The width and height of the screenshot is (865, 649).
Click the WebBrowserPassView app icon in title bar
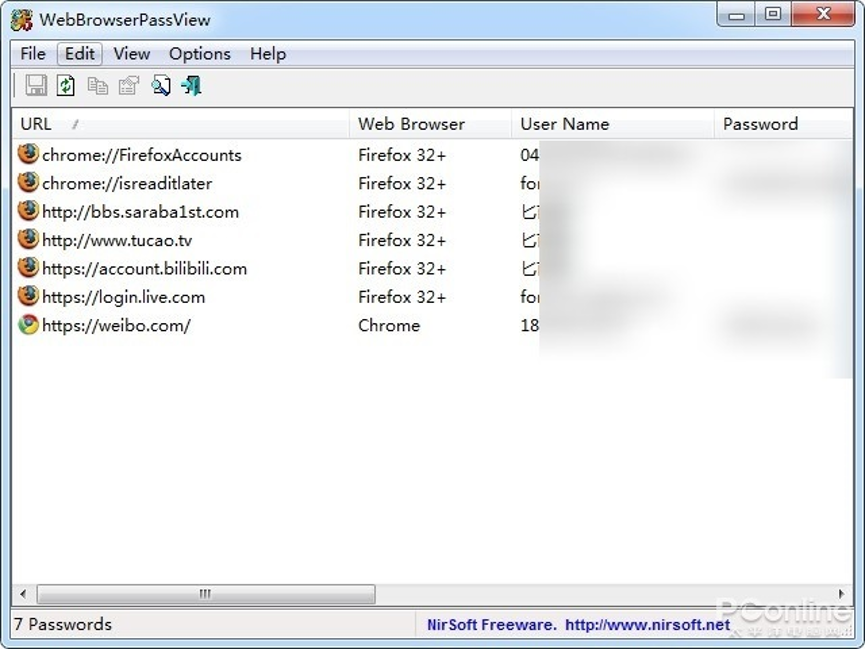[22, 20]
